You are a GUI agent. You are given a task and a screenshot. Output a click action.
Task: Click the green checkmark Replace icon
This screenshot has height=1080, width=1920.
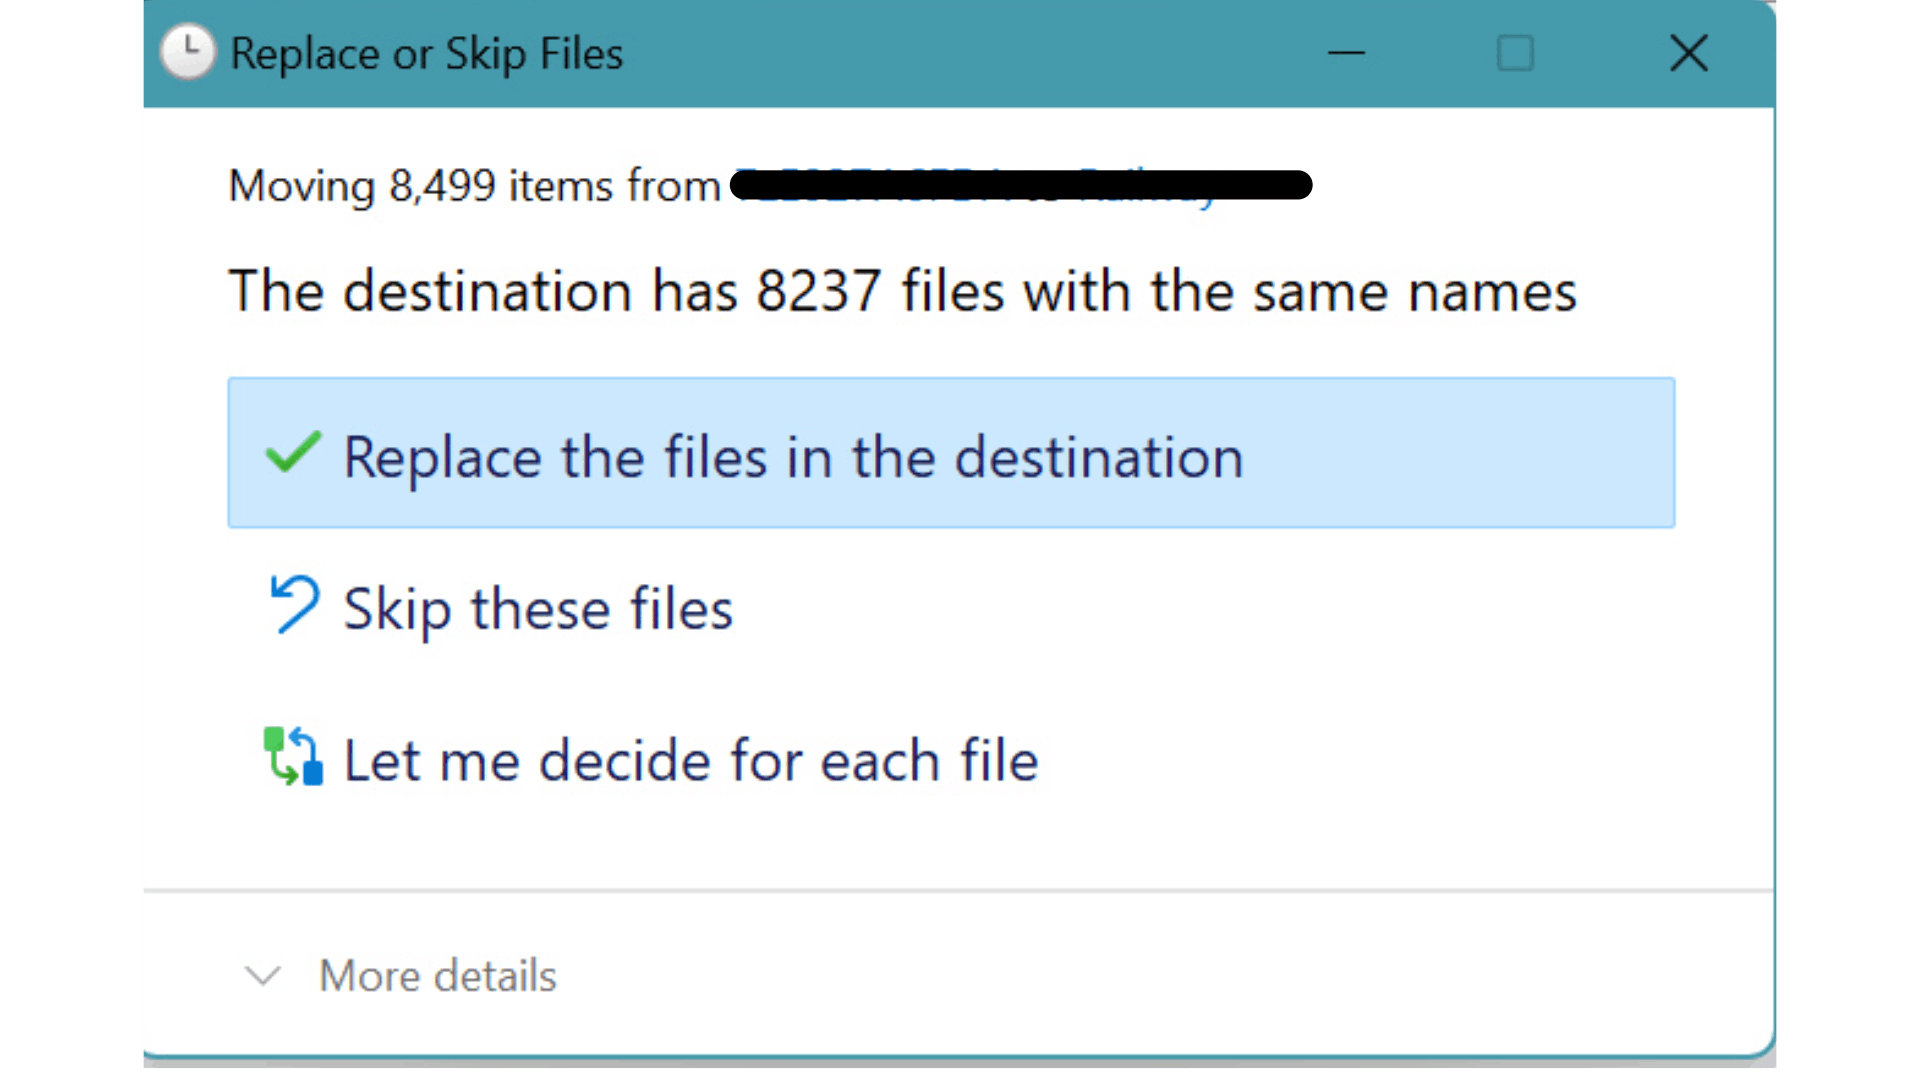pos(292,453)
